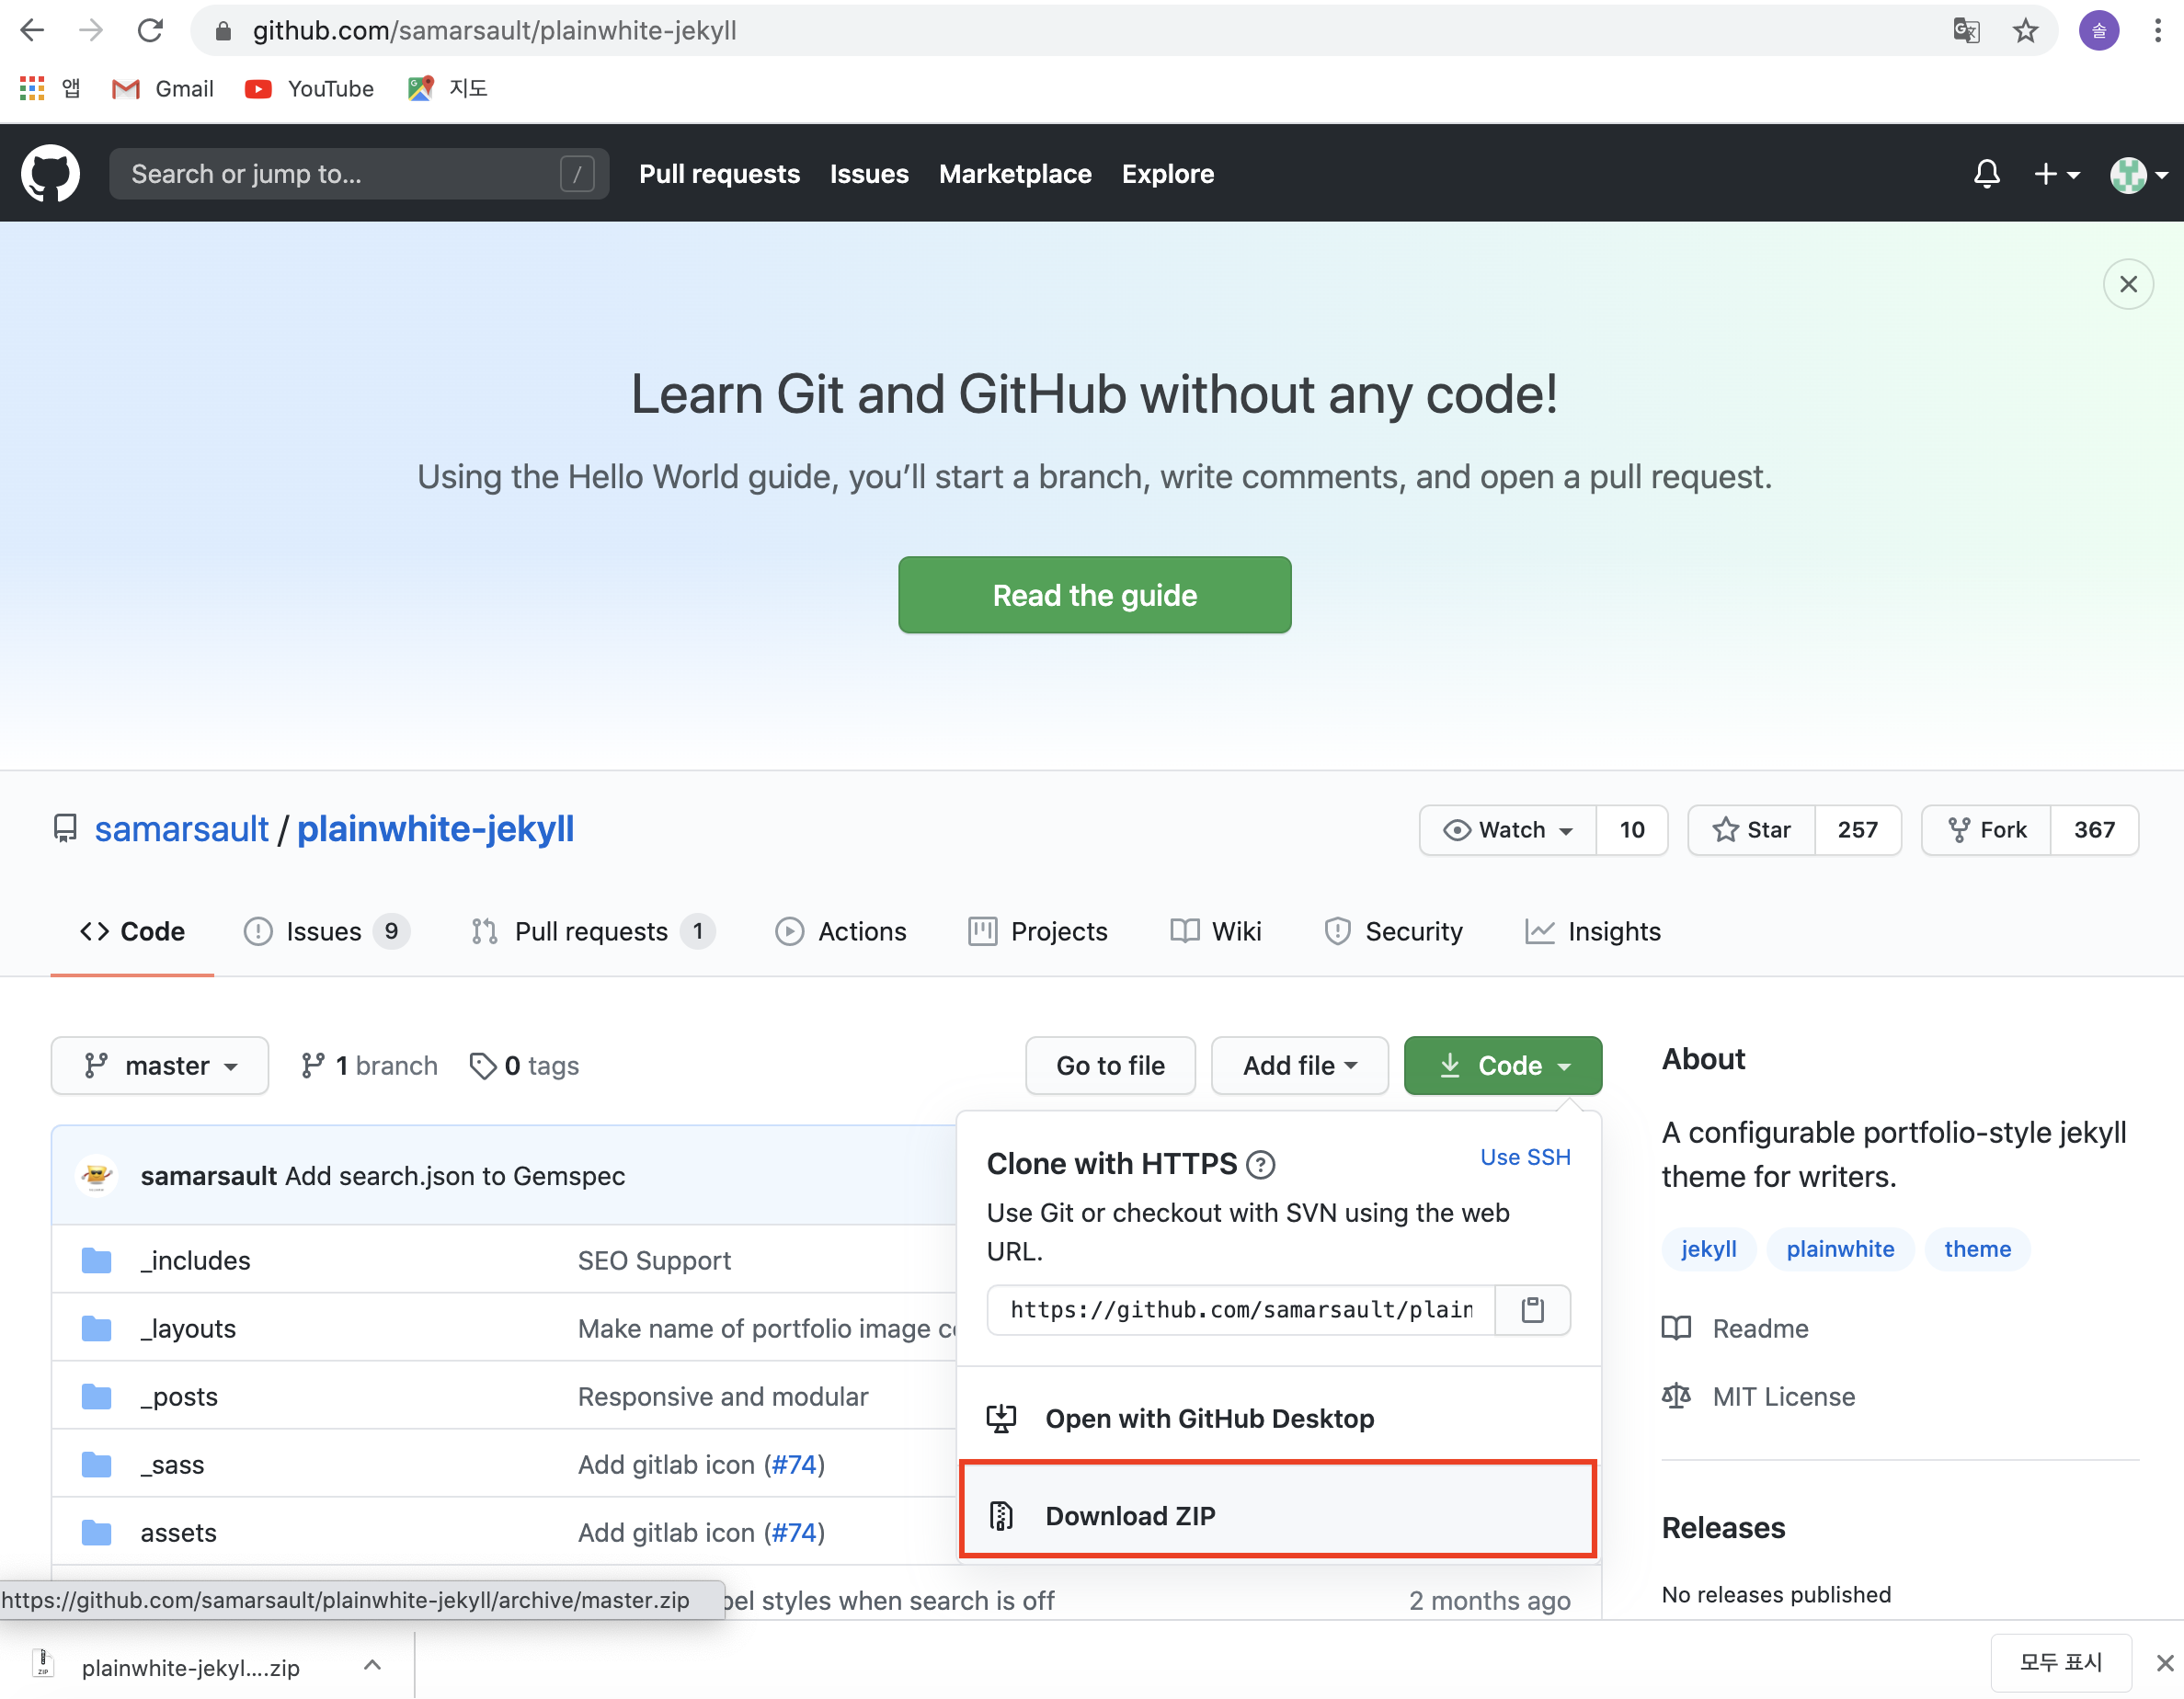Bookmark page with the star icon
The image size is (2184, 1699).
2025,31
